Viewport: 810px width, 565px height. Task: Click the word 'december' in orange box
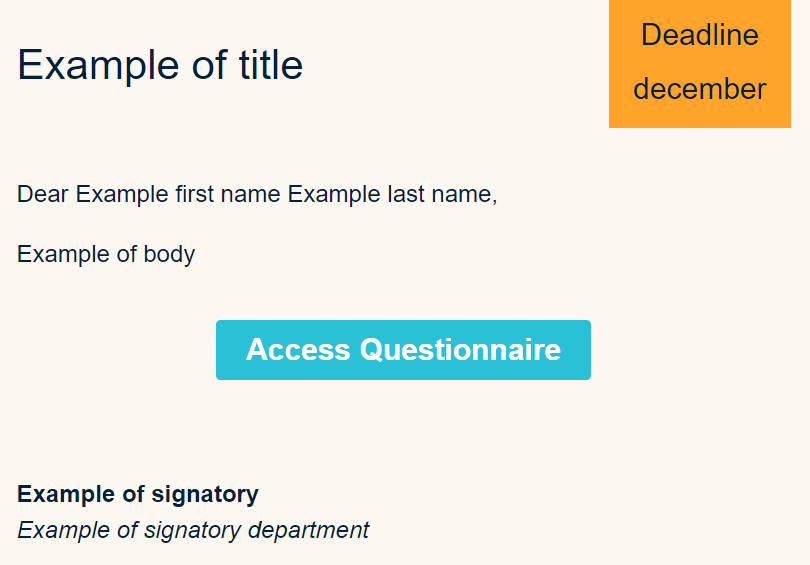pyautogui.click(x=699, y=89)
